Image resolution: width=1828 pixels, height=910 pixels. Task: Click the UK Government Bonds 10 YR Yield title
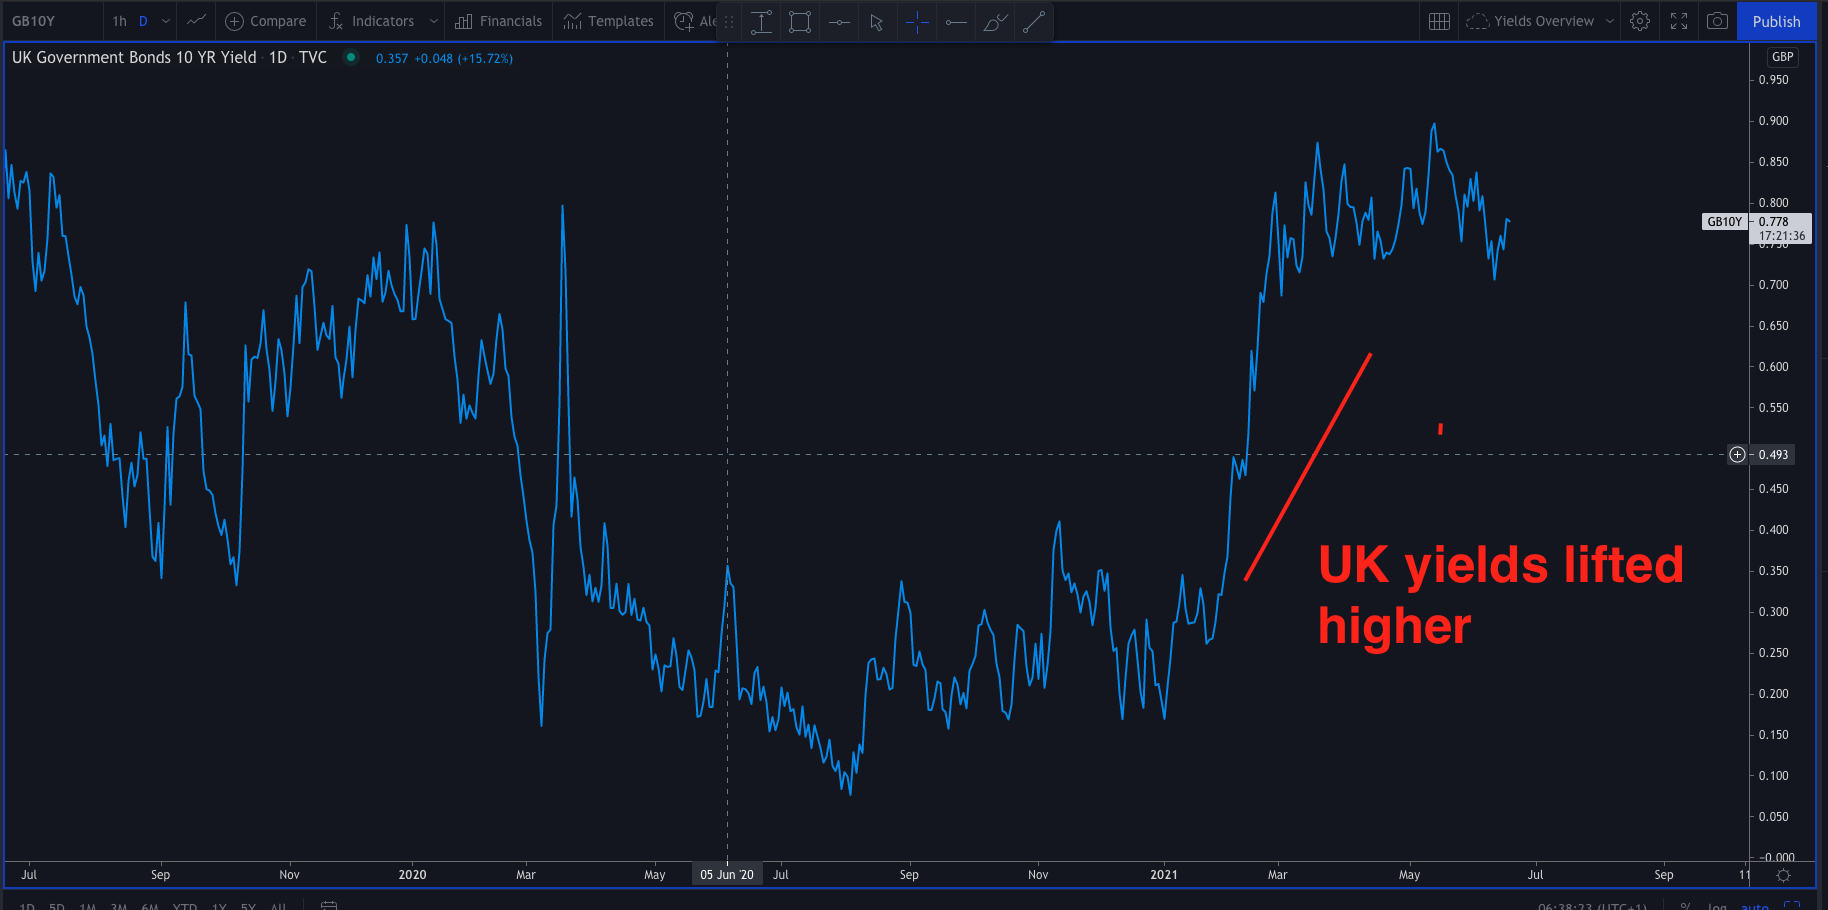click(134, 57)
